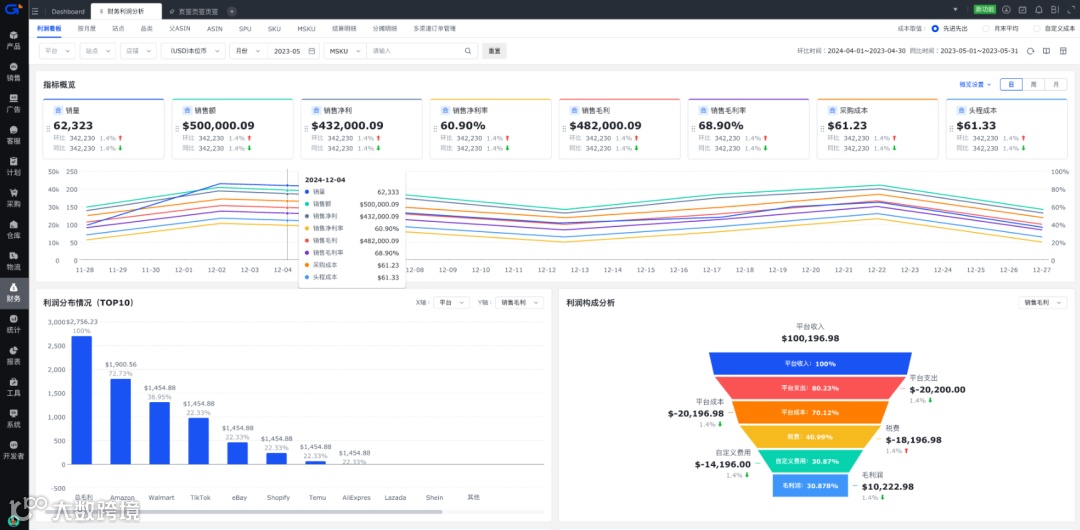Click the 月 period toggle button
This screenshot has height=530, width=1080.
[1055, 84]
